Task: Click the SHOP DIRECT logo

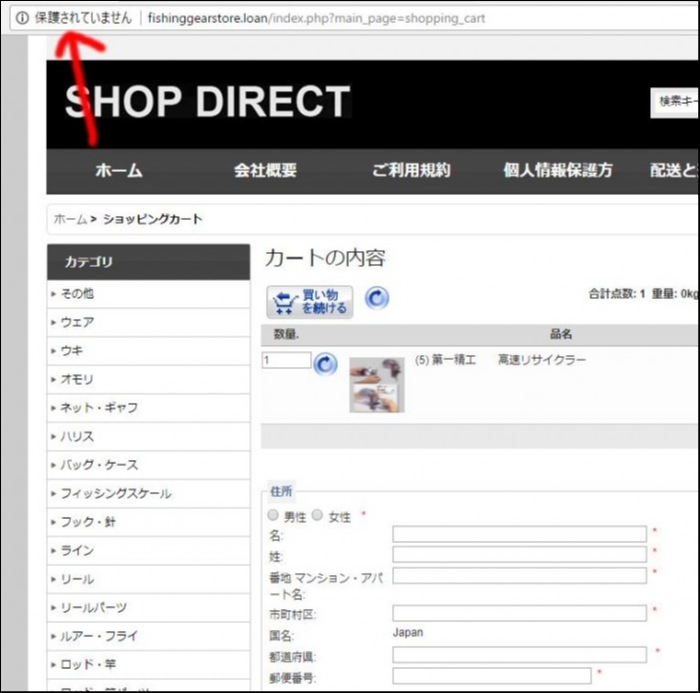Action: point(207,102)
